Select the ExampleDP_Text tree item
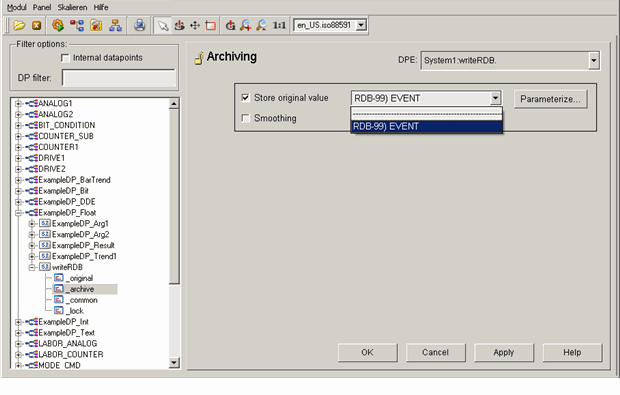The height and width of the screenshot is (395, 620). 66,333
